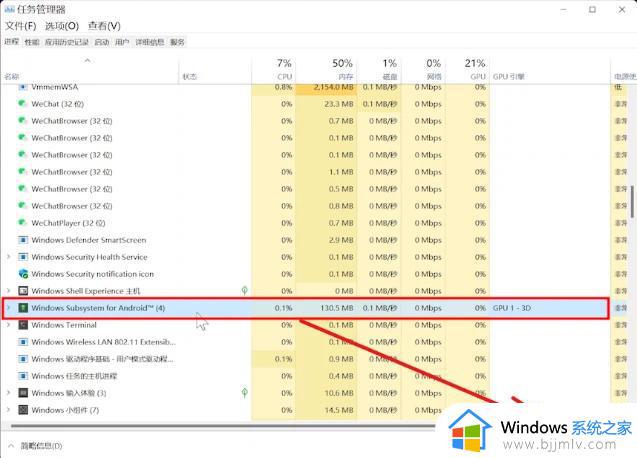Screen dimensions: 637x458
Task: Click the Windows 任务的主机进程 icon
Action: [23, 376]
